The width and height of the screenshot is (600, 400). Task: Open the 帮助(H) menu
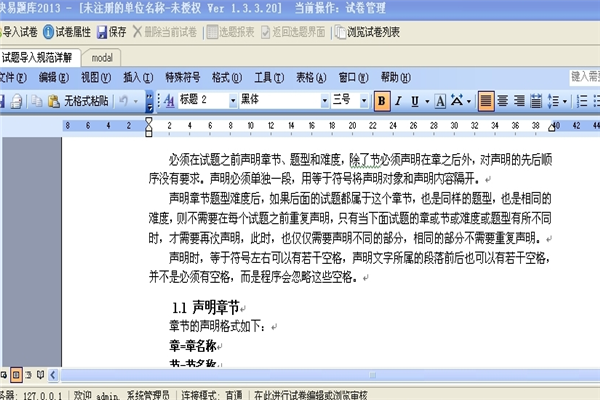pos(396,78)
